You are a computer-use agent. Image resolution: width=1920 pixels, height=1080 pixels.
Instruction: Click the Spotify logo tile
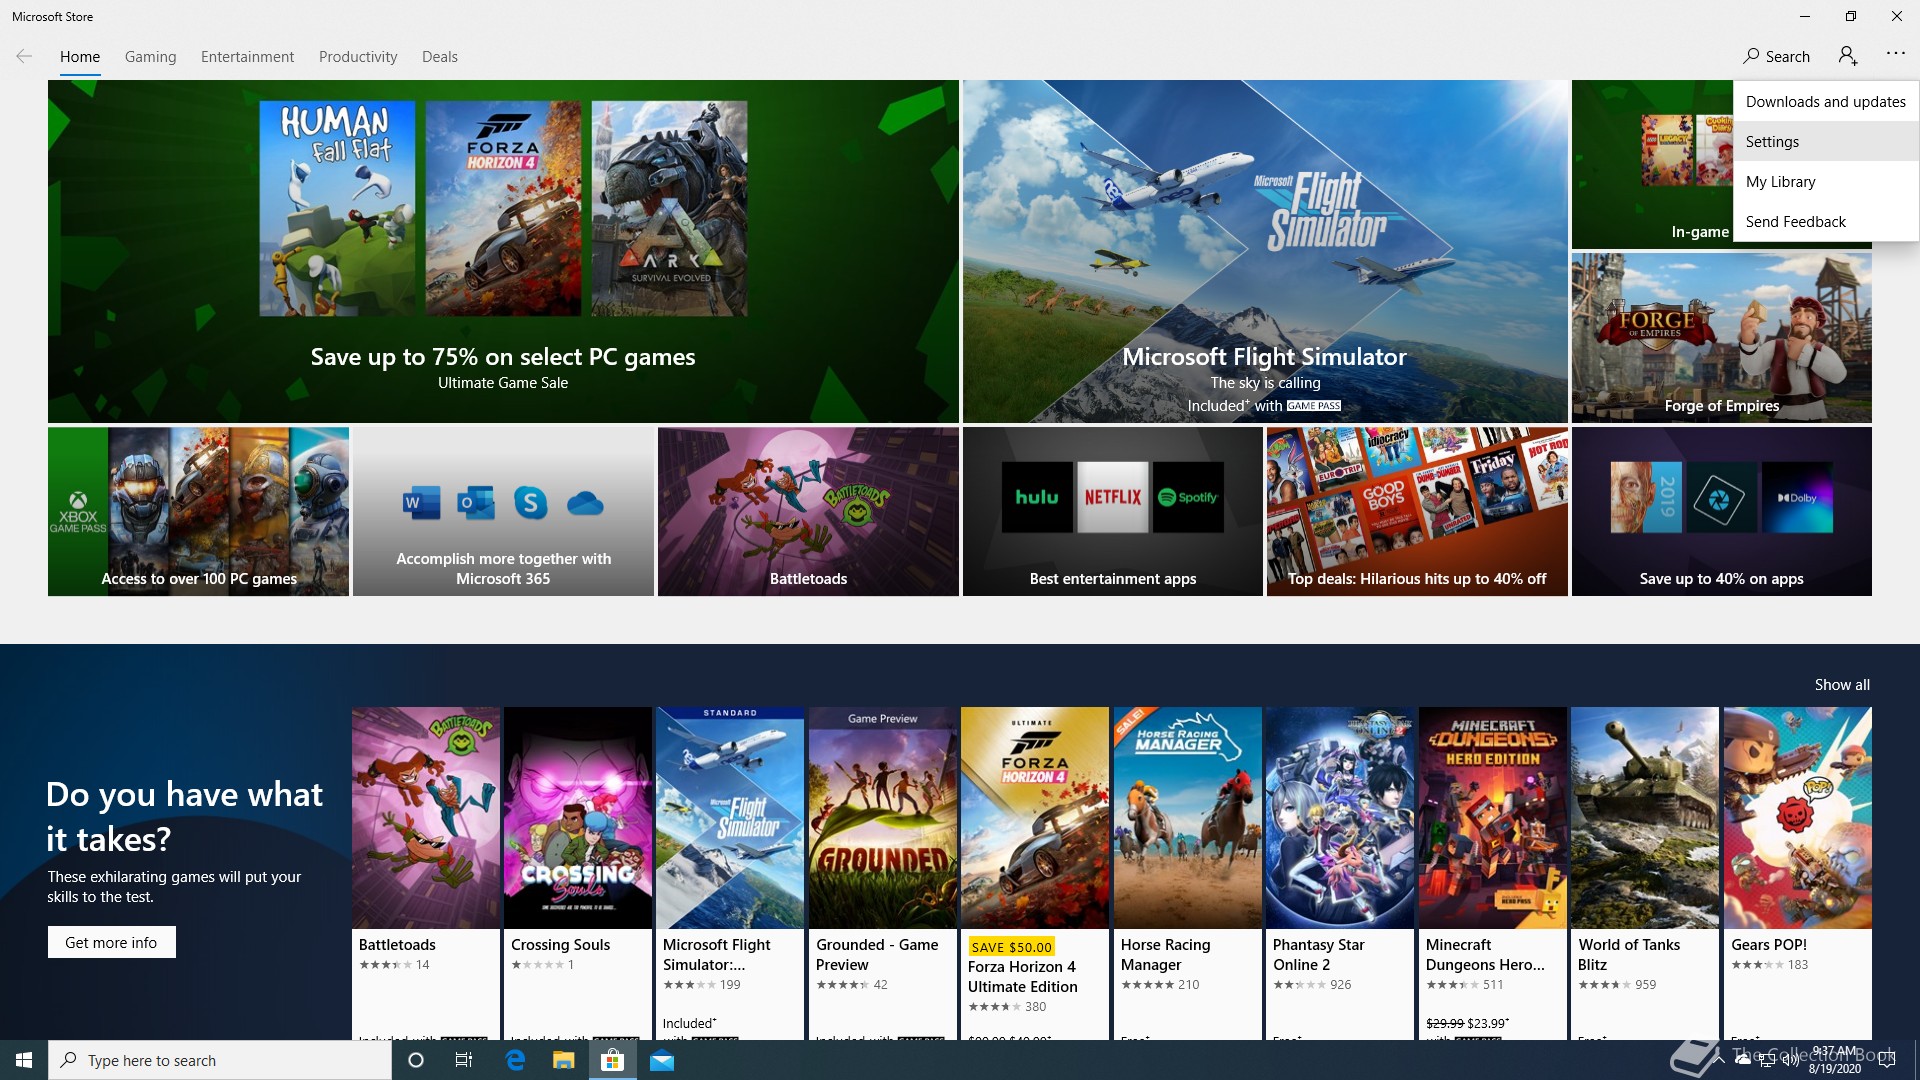[x=1188, y=497]
